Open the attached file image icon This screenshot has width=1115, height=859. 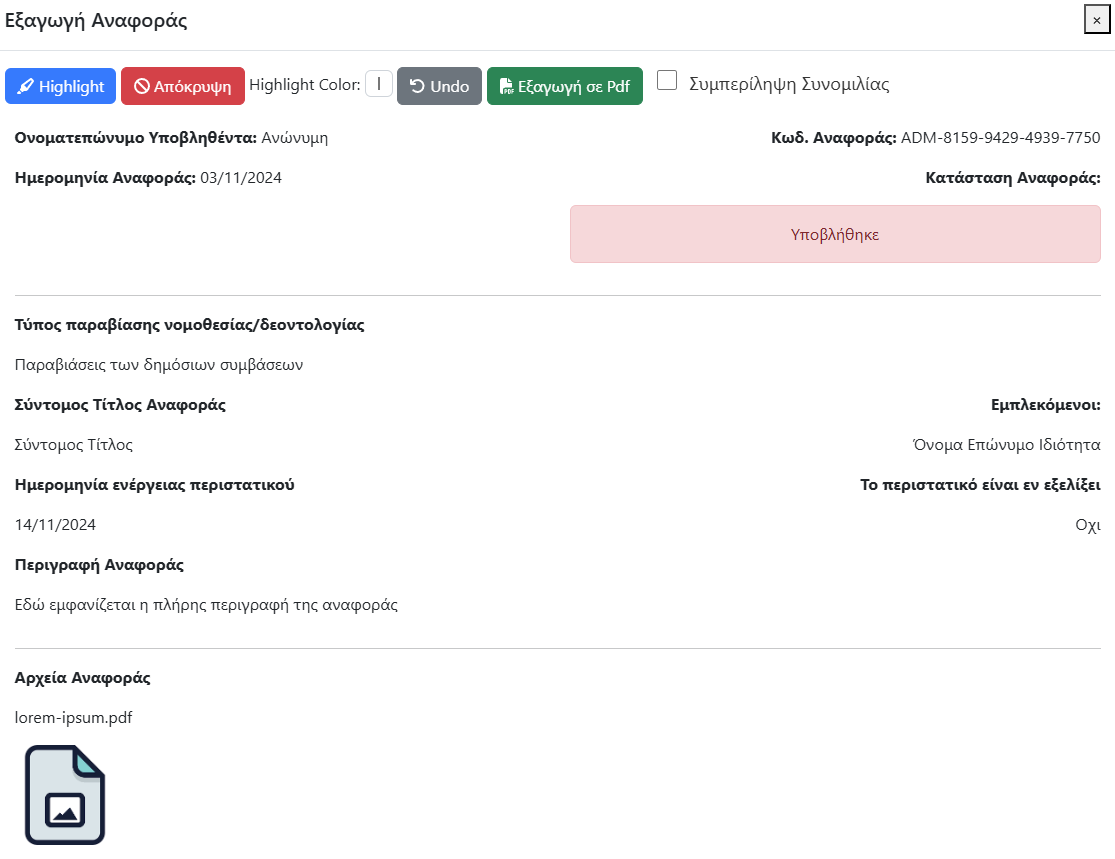(x=65, y=795)
